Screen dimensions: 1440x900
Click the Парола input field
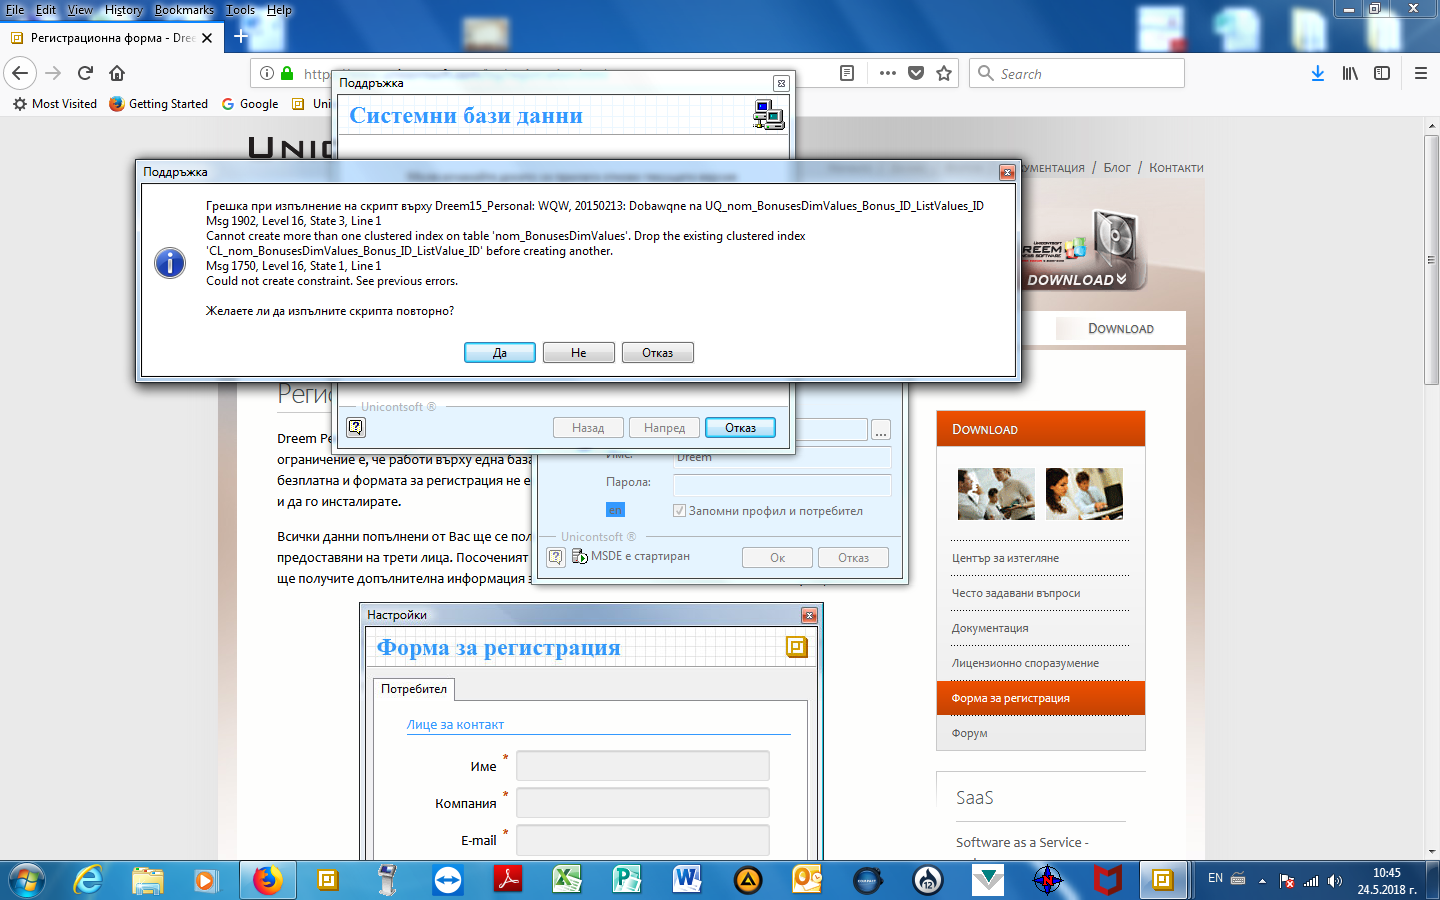click(782, 484)
